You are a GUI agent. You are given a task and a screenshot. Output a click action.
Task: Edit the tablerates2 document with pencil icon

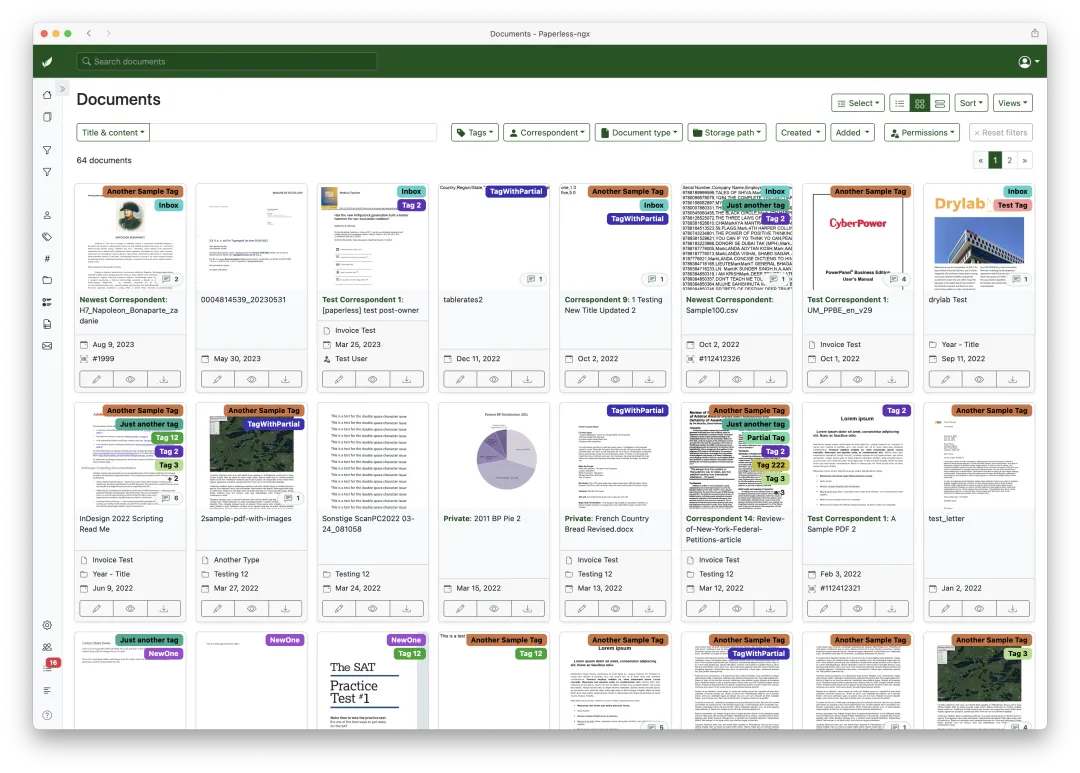(x=460, y=379)
